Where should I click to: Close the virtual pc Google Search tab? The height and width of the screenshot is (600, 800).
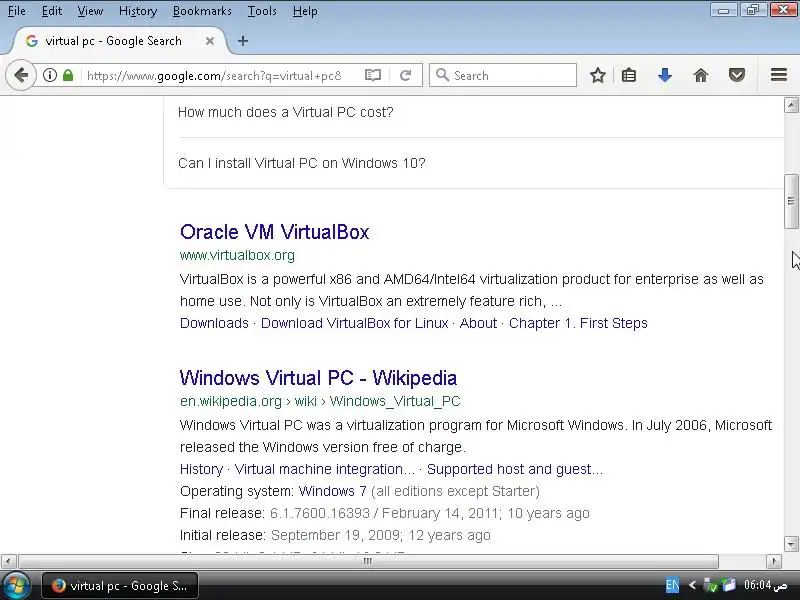point(210,41)
